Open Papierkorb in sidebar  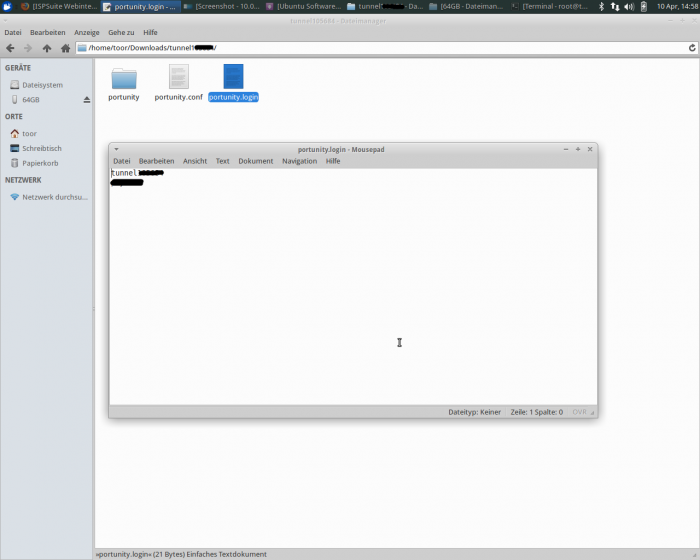tap(41, 163)
